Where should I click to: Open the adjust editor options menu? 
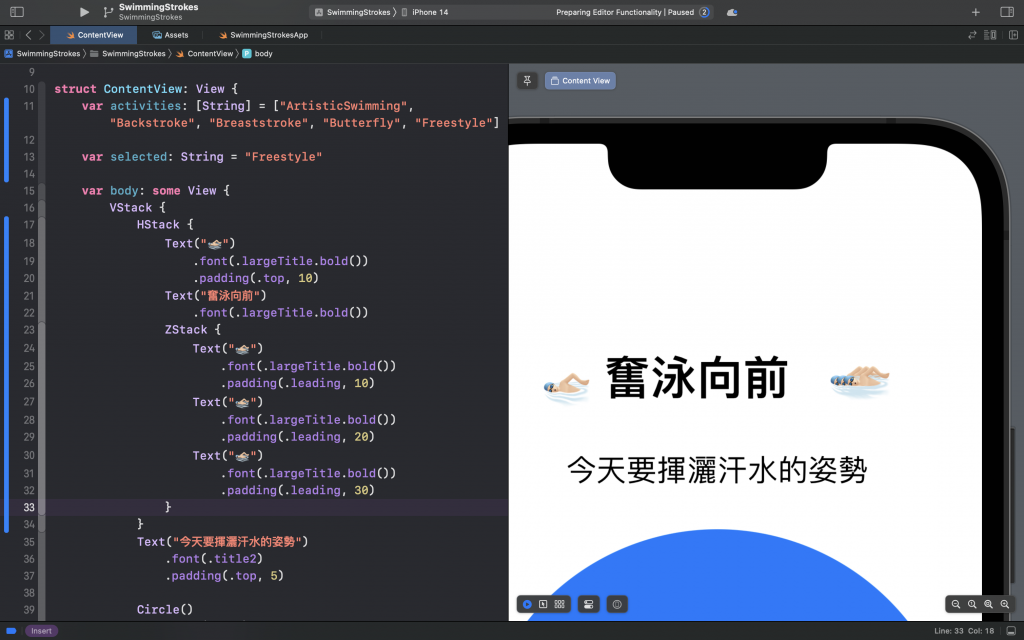tap(990, 35)
